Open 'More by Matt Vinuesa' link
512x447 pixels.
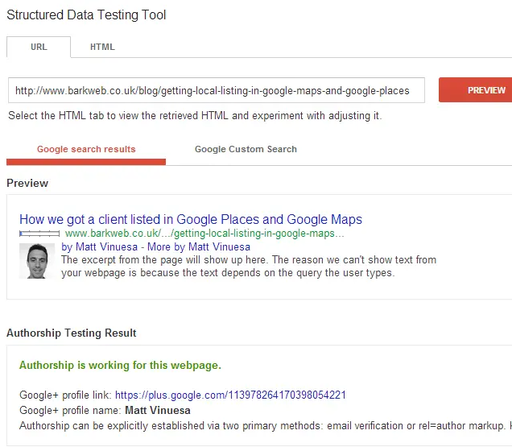(x=199, y=247)
